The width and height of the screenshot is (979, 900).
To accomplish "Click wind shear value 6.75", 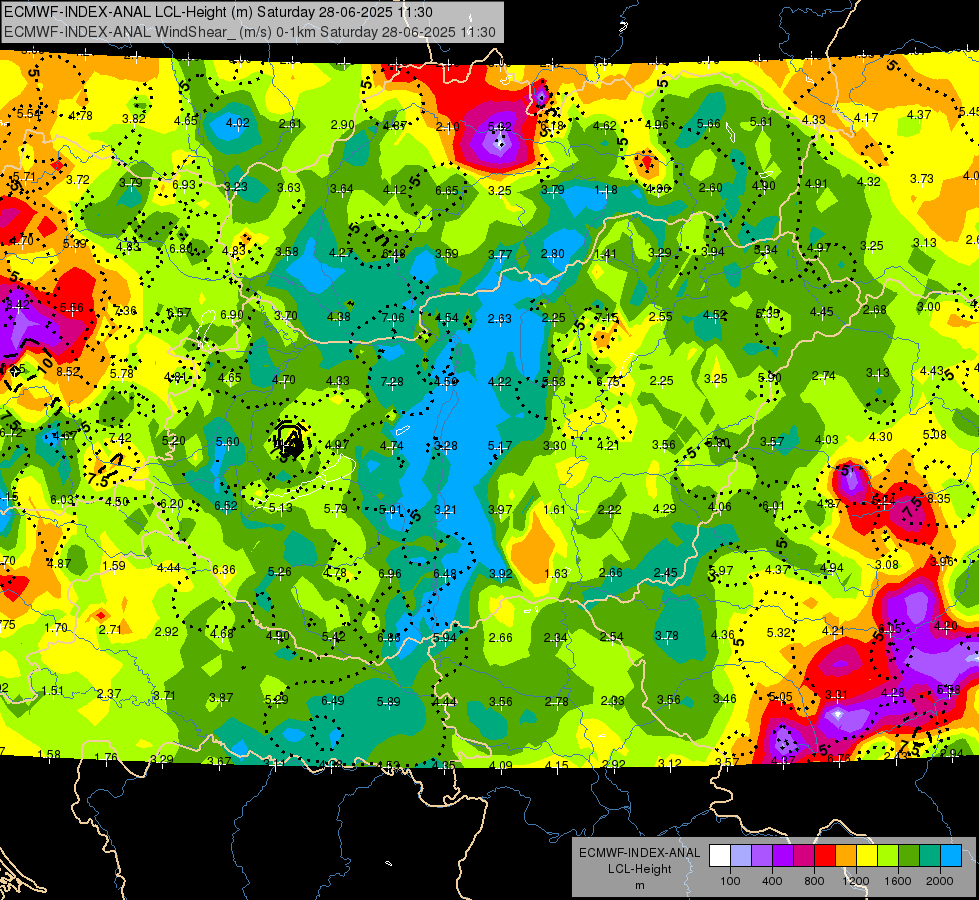I will click(x=608, y=382).
